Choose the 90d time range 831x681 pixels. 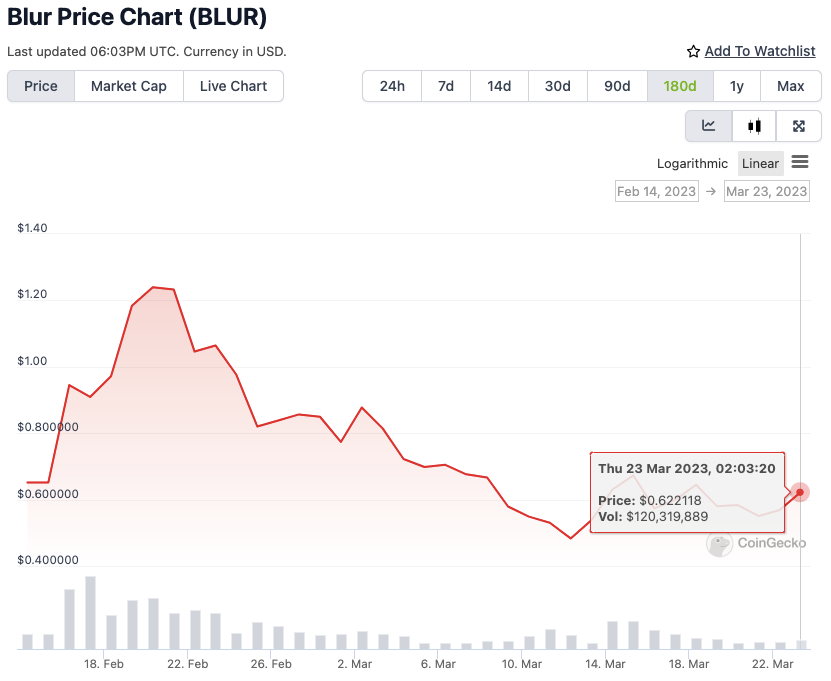[x=617, y=86]
